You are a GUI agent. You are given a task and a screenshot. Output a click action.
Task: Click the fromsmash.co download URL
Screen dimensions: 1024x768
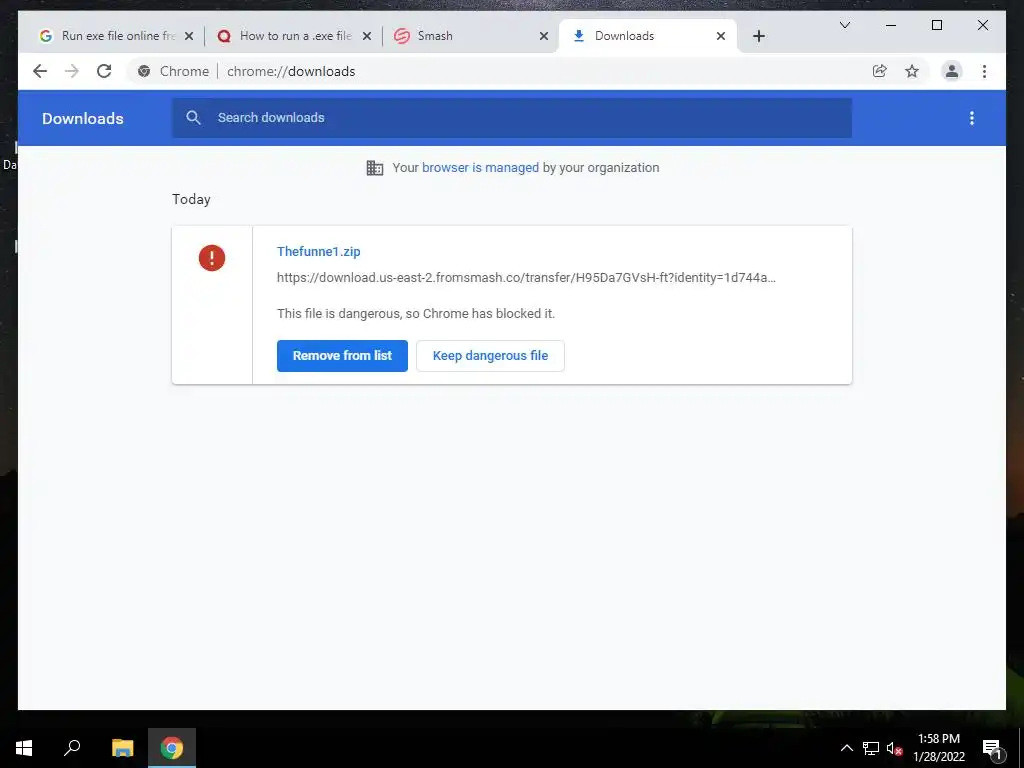click(x=526, y=278)
